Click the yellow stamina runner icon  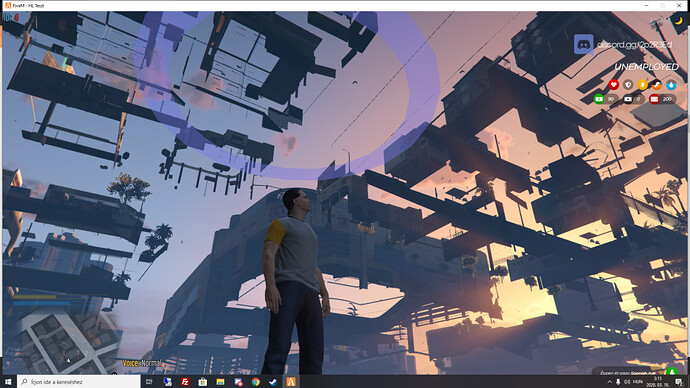coord(642,84)
